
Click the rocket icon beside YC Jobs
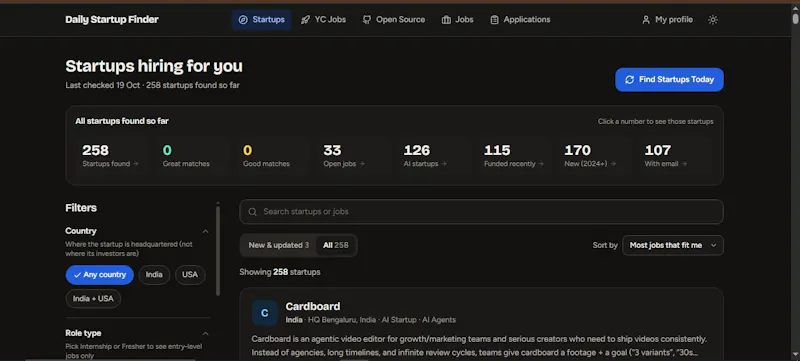click(x=305, y=20)
